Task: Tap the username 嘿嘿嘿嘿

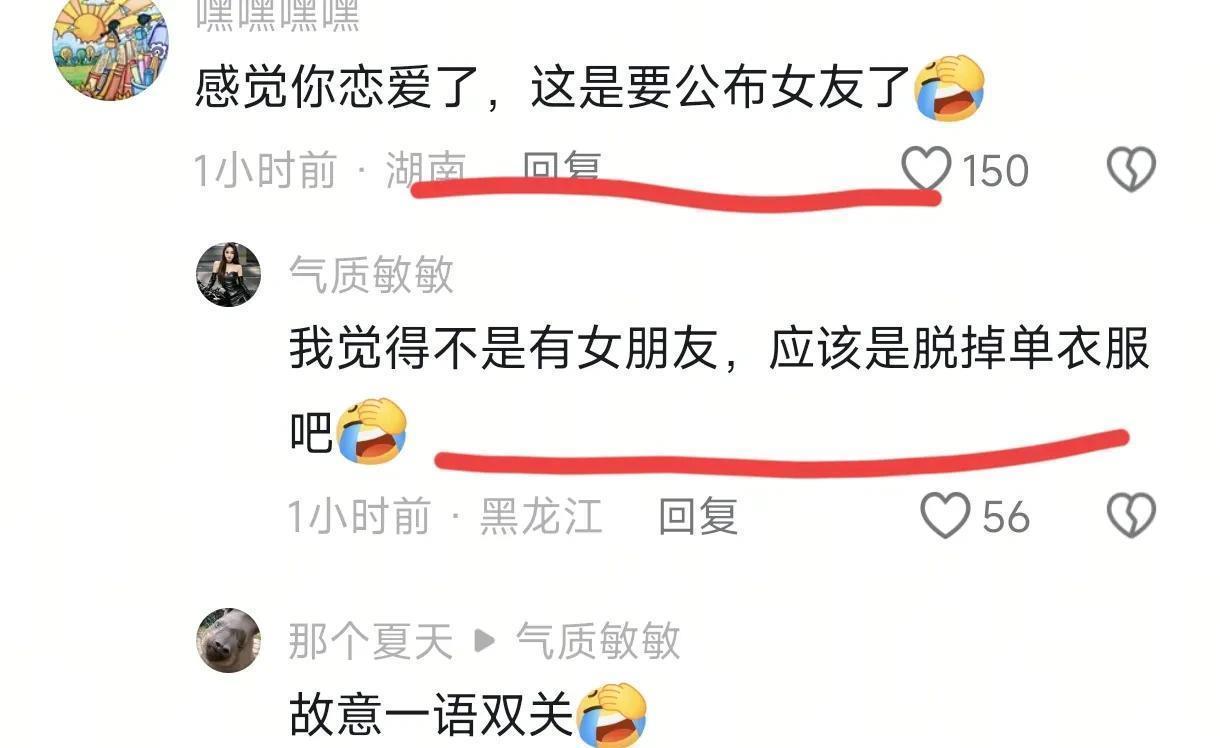Action: tap(277, 15)
